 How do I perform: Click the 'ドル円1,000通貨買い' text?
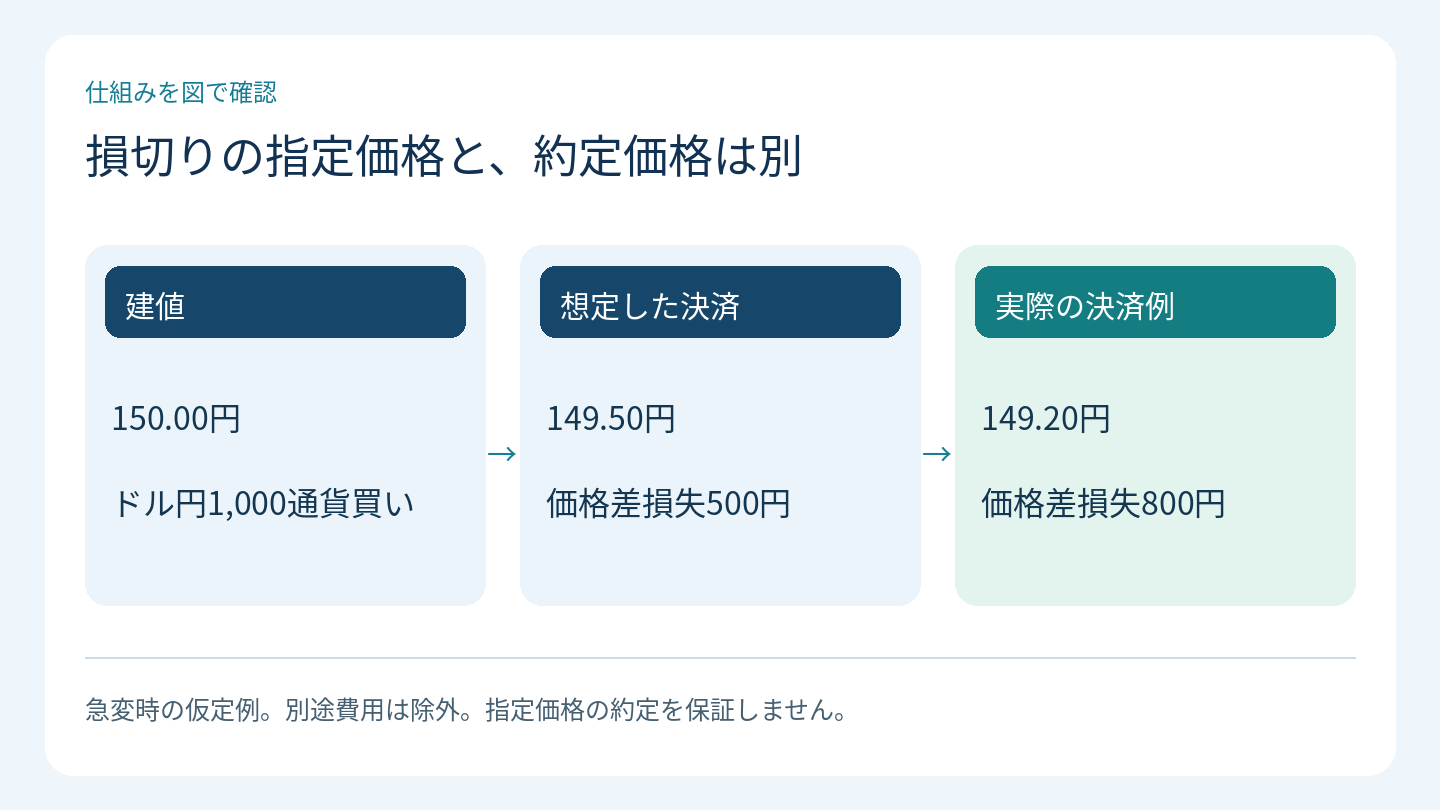[x=262, y=504]
